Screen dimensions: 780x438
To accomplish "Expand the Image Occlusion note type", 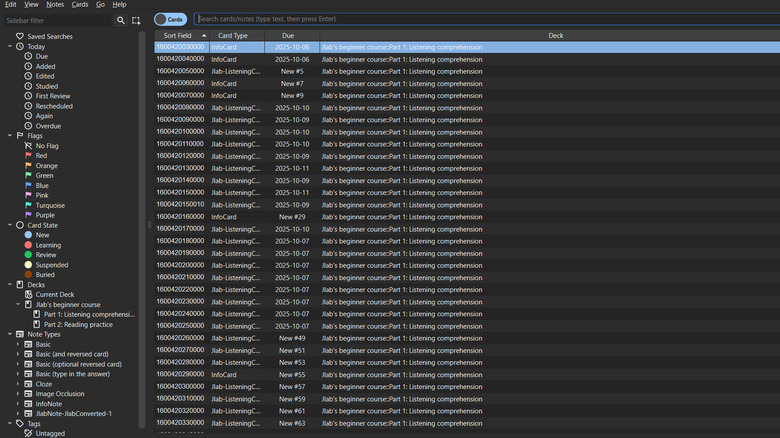I will click(18, 393).
